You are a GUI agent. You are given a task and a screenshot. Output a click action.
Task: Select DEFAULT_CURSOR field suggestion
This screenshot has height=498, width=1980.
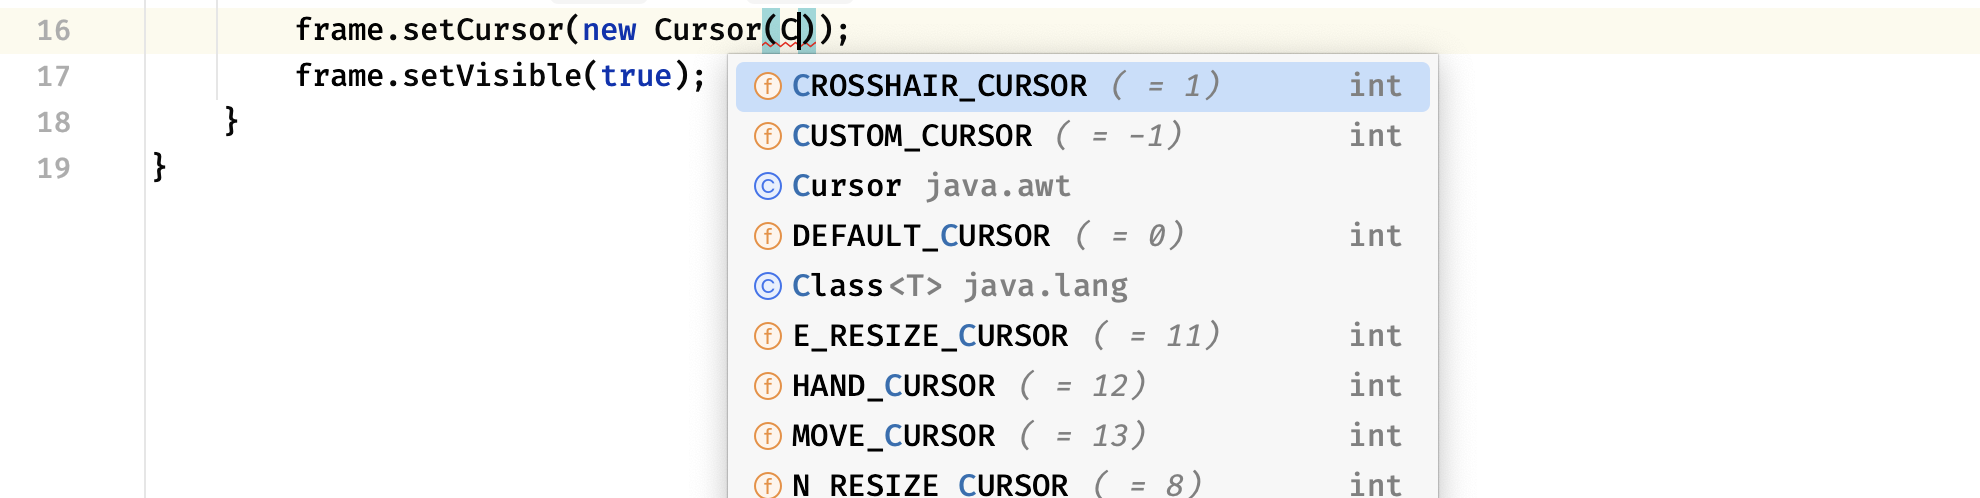click(x=1082, y=236)
